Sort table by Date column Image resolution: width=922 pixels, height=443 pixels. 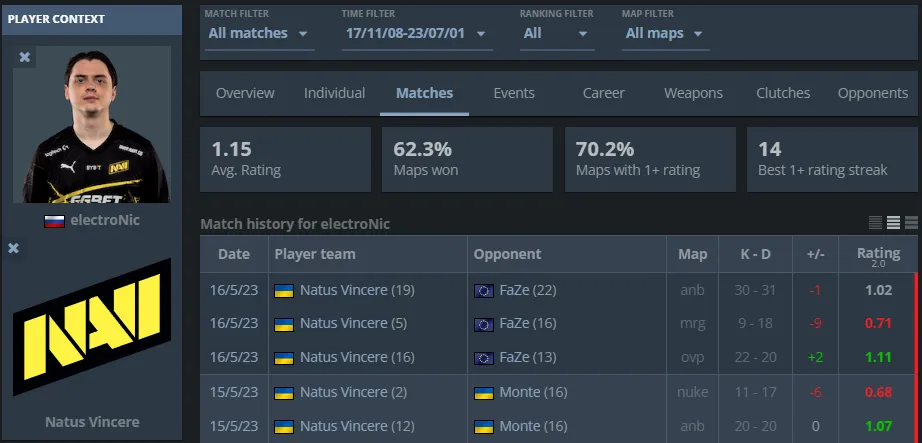(234, 254)
